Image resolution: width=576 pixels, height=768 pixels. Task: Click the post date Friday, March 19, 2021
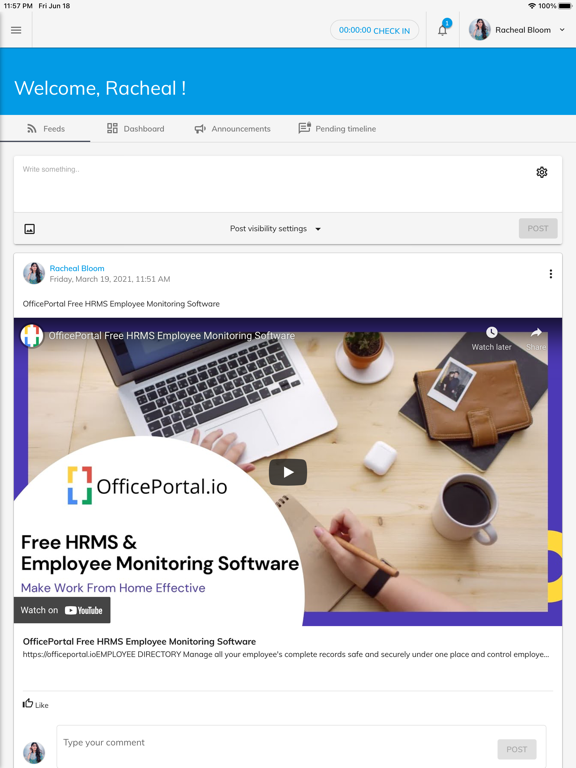tap(110, 279)
